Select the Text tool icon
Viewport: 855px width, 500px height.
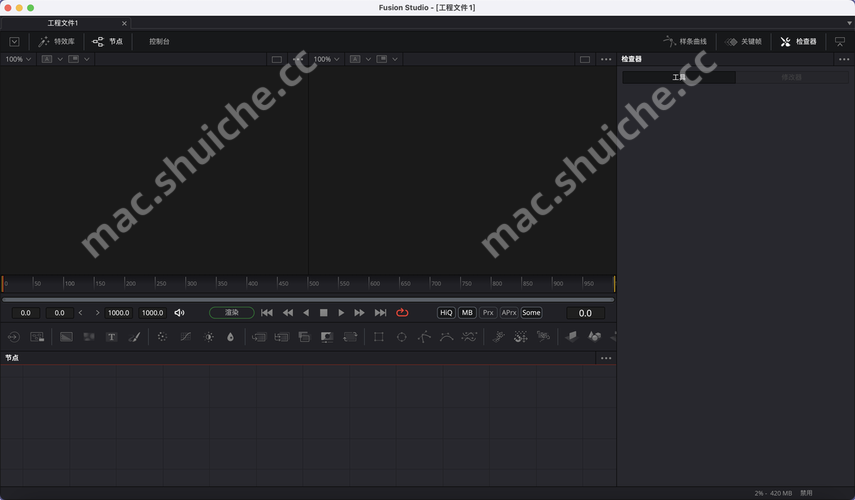[111, 337]
